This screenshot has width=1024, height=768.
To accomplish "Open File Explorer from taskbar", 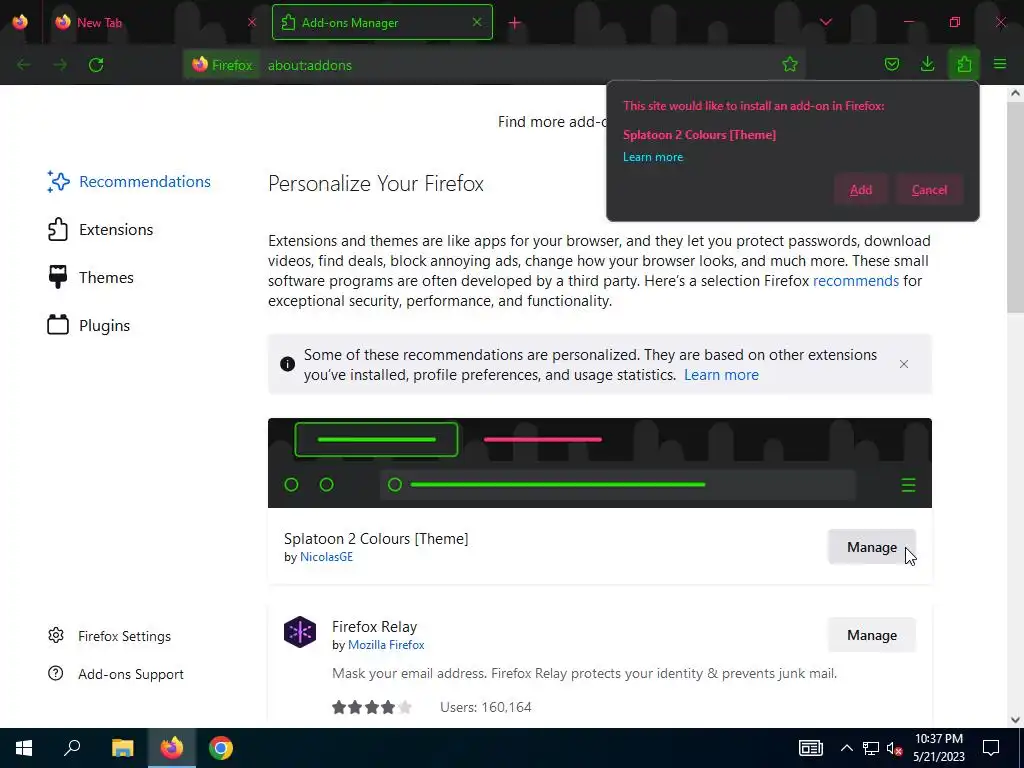I will 122,748.
